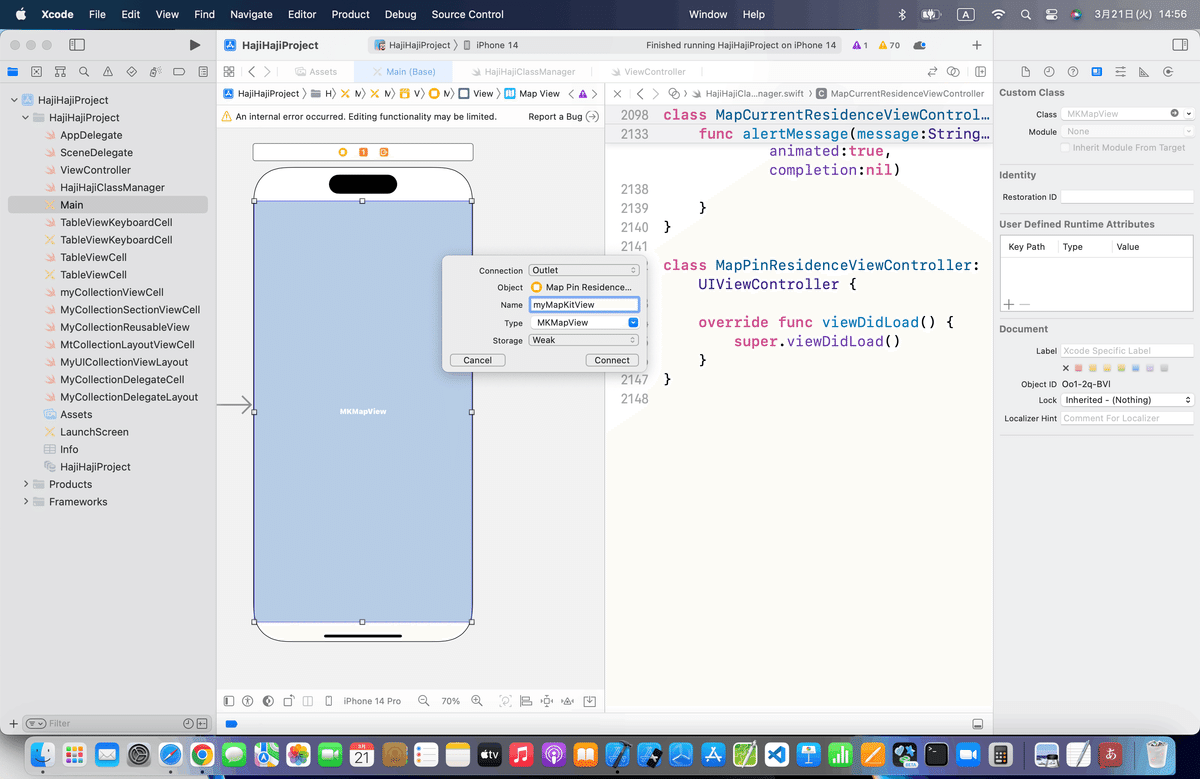
Task: Open the Source Control navigator
Action: pyautogui.click(x=37, y=72)
